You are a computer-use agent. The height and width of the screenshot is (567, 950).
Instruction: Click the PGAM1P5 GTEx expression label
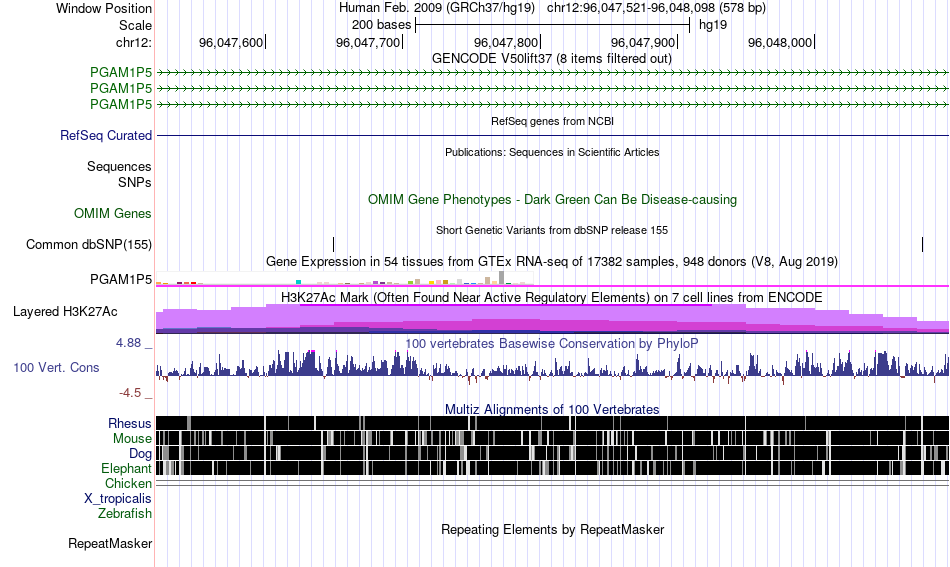[x=121, y=279]
